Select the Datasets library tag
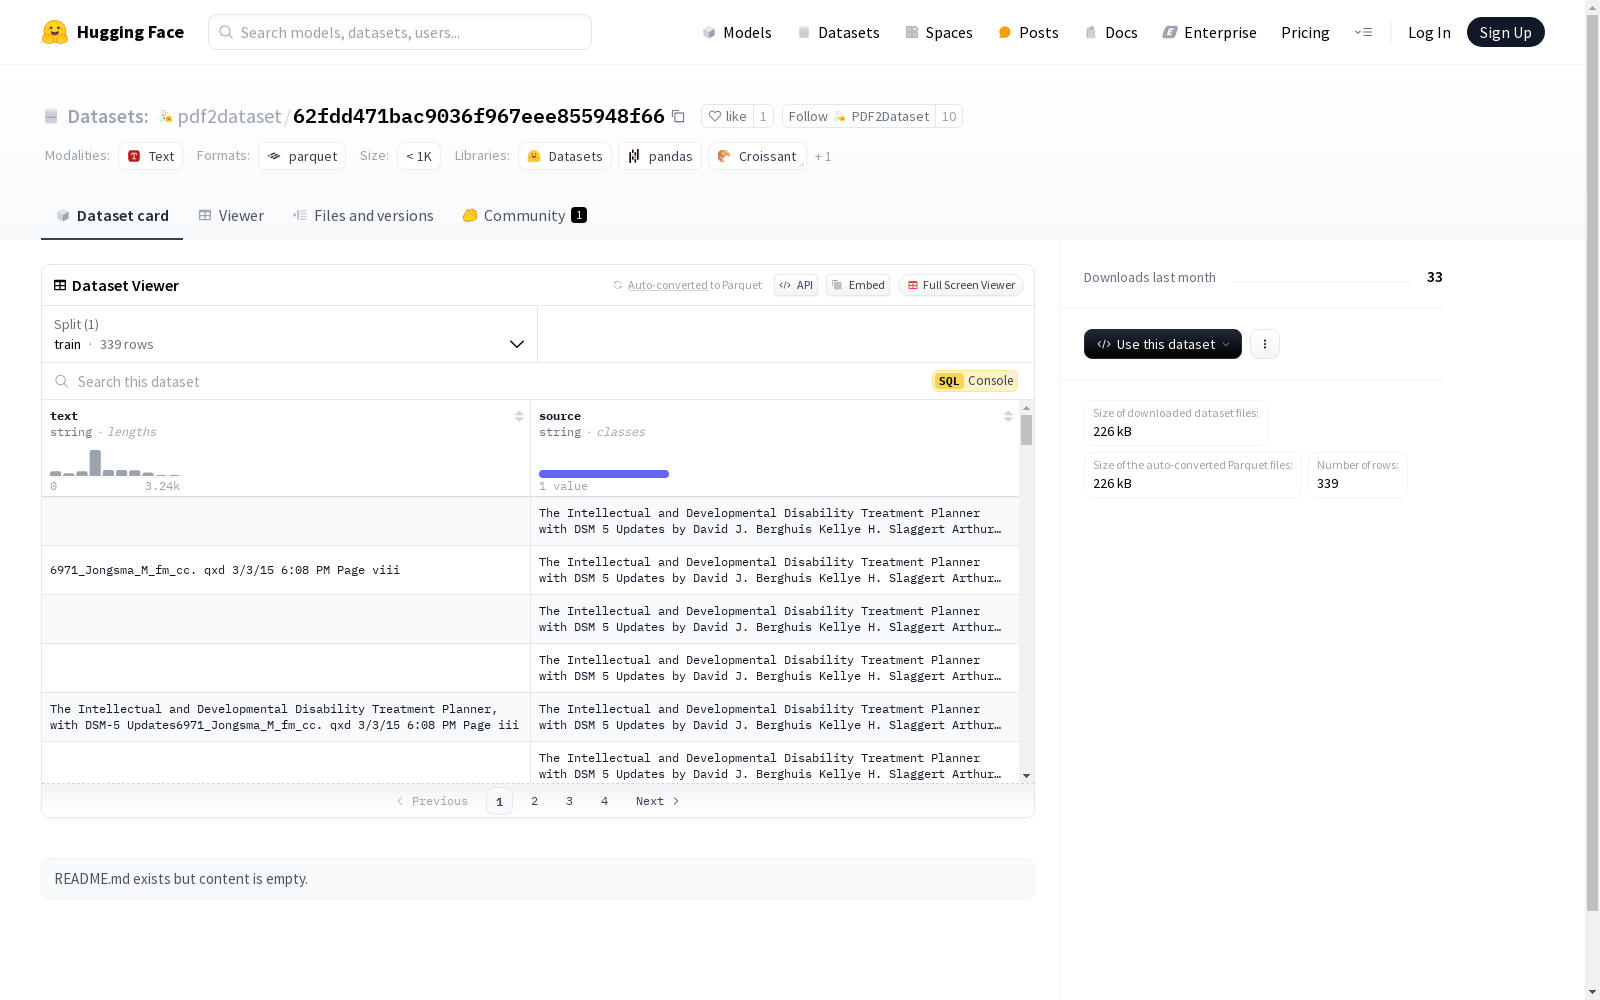The height and width of the screenshot is (1000, 1600). pos(565,156)
